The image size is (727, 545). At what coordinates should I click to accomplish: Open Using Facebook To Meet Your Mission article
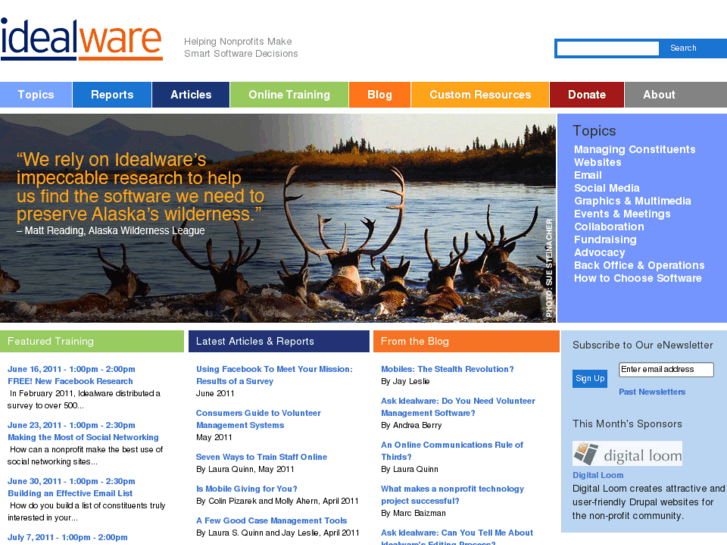pyautogui.click(x=274, y=375)
